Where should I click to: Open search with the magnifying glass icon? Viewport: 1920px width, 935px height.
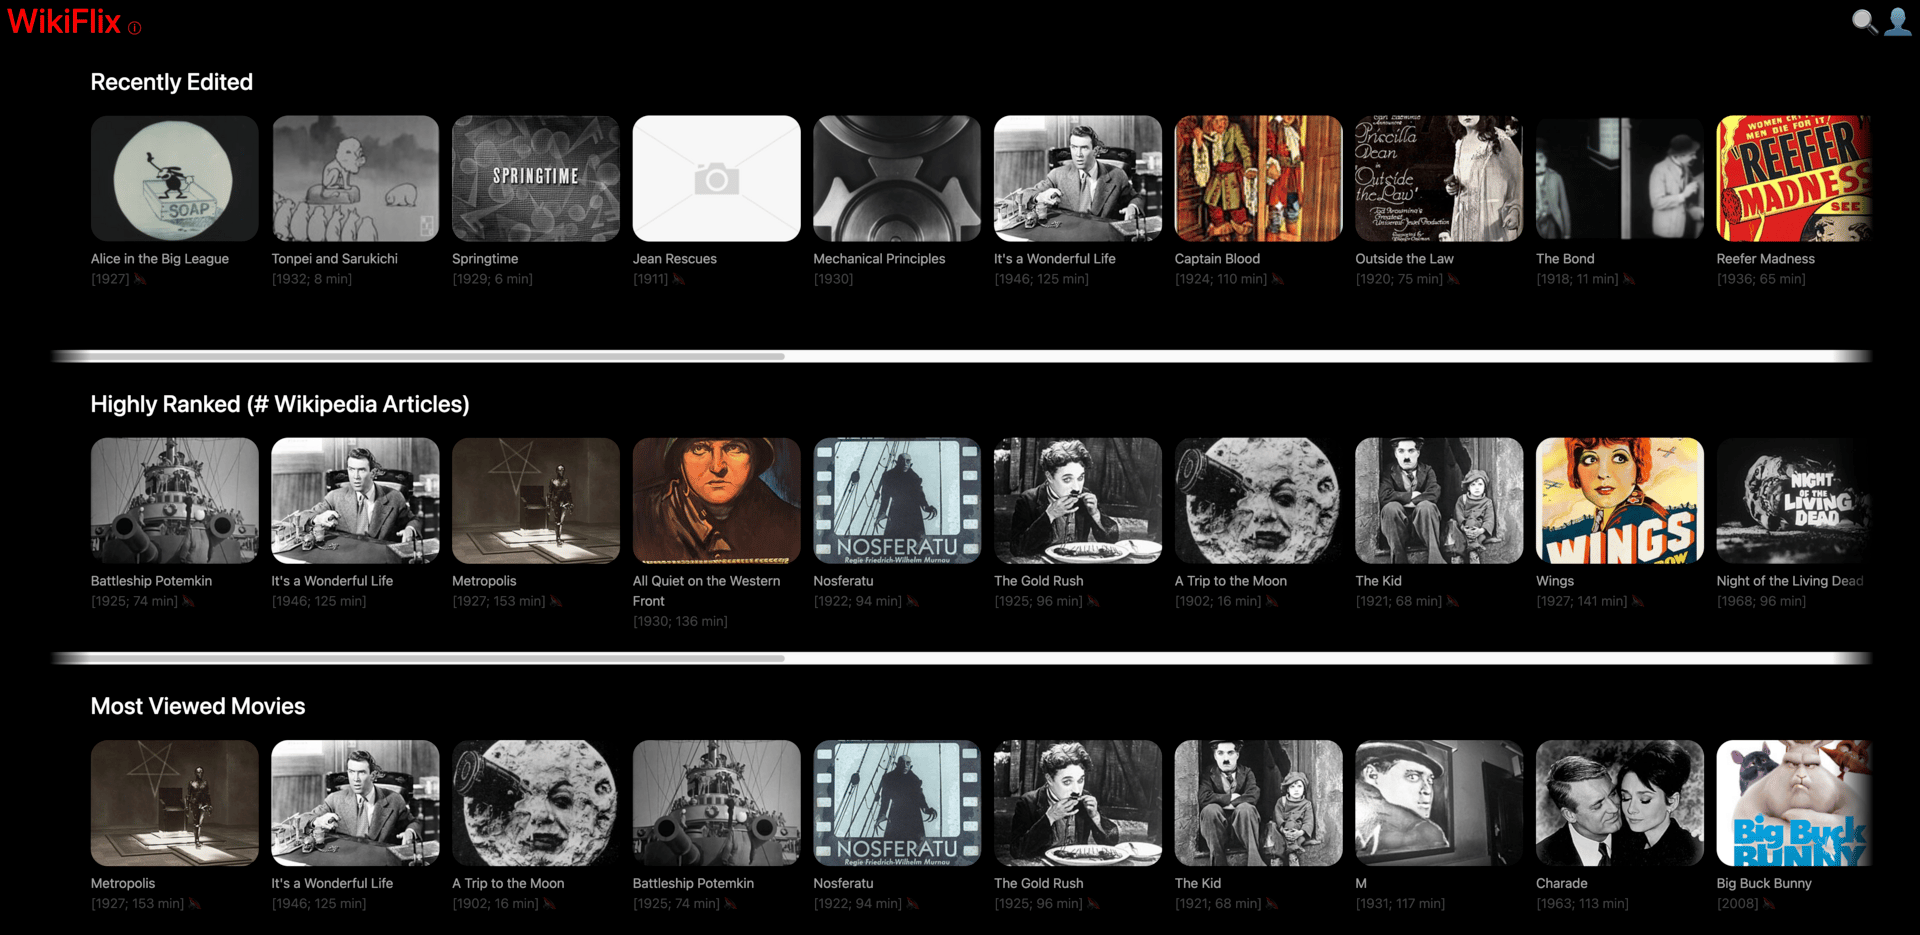[1864, 21]
